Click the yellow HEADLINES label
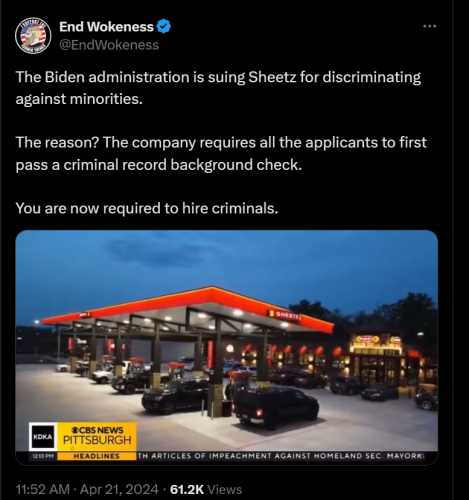The width and height of the screenshot is (469, 500). pyautogui.click(x=97, y=456)
